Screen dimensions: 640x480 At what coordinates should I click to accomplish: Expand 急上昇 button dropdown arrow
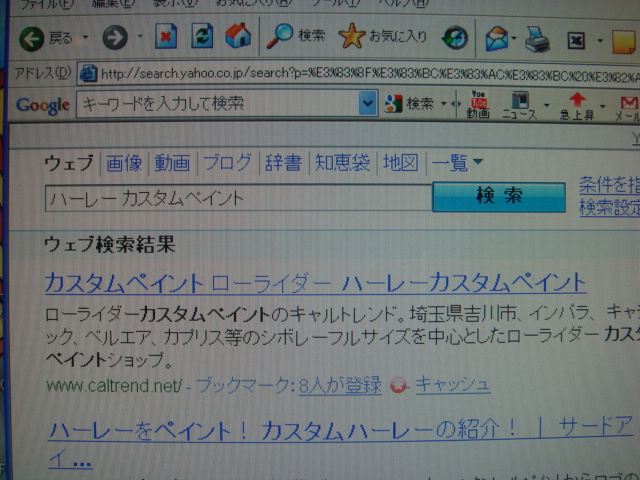click(x=602, y=106)
